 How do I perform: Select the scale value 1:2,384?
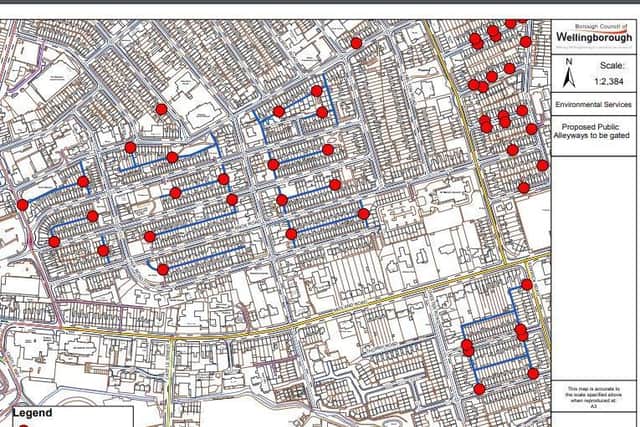pyautogui.click(x=609, y=81)
